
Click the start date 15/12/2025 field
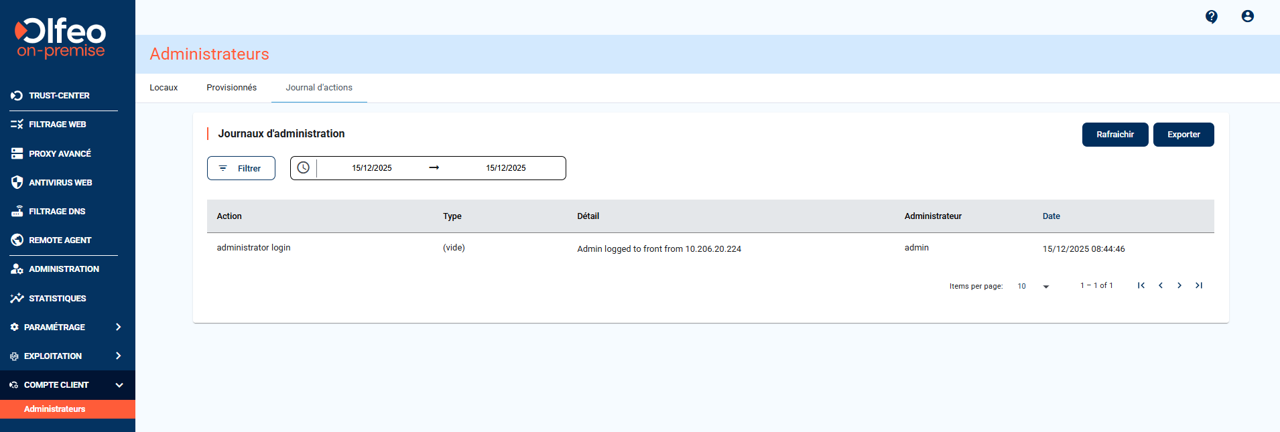click(x=372, y=168)
